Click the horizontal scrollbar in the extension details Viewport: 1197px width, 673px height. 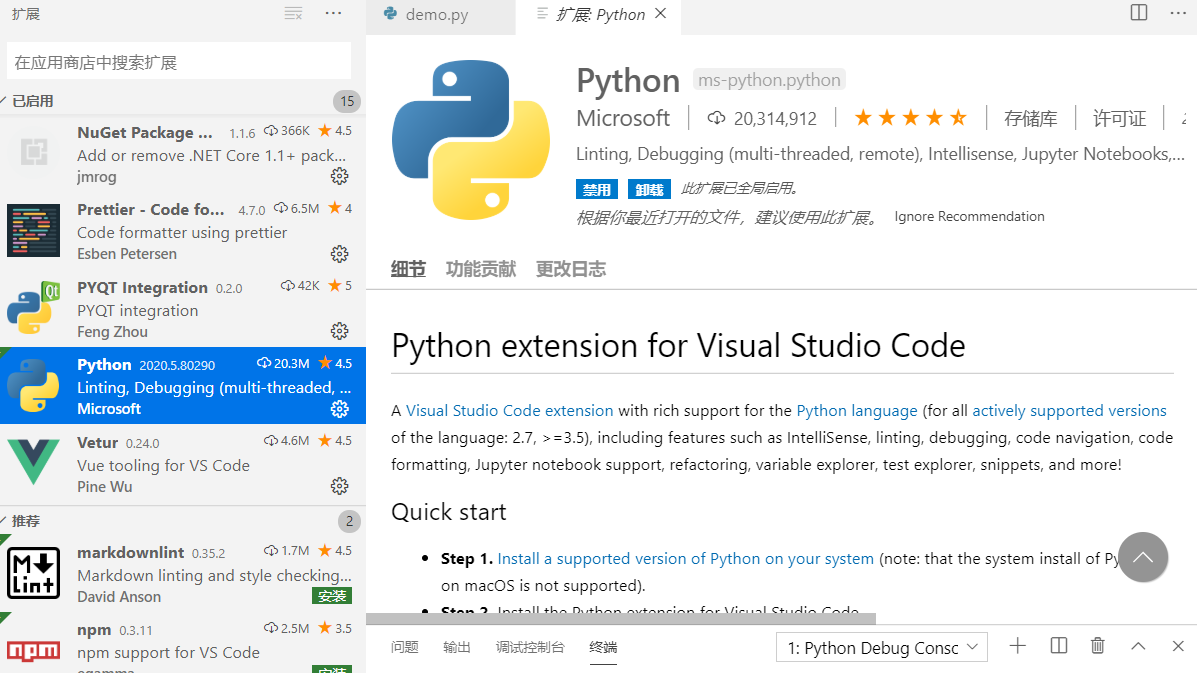point(621,618)
